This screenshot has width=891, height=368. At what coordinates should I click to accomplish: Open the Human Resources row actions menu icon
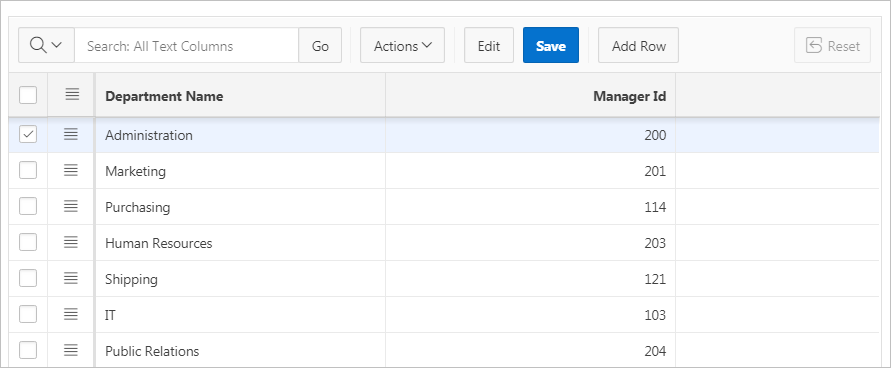point(70,242)
